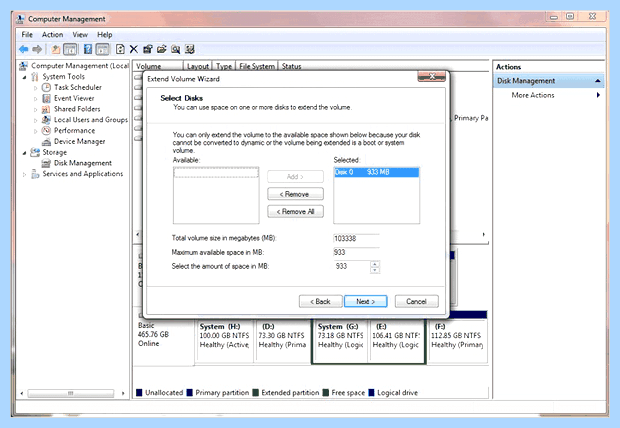Click the magnifier Explore toolbar icon
Screen dimensions: 620x428
point(176,49)
